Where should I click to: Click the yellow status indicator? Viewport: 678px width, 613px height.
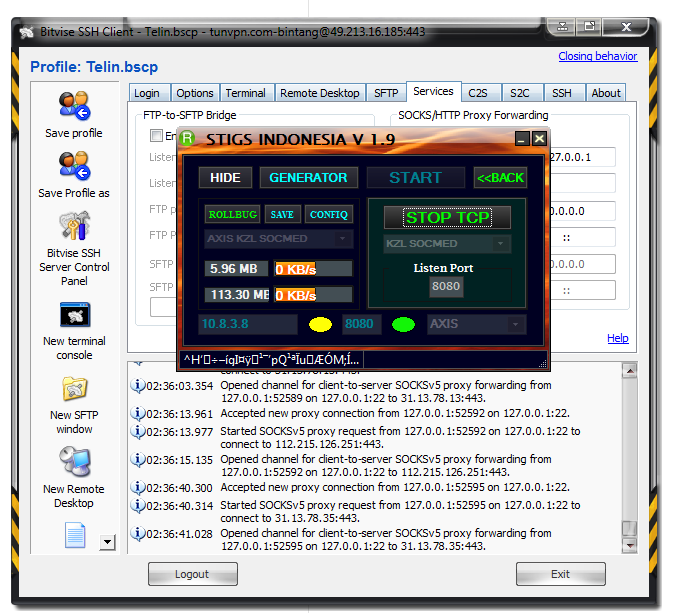point(320,324)
